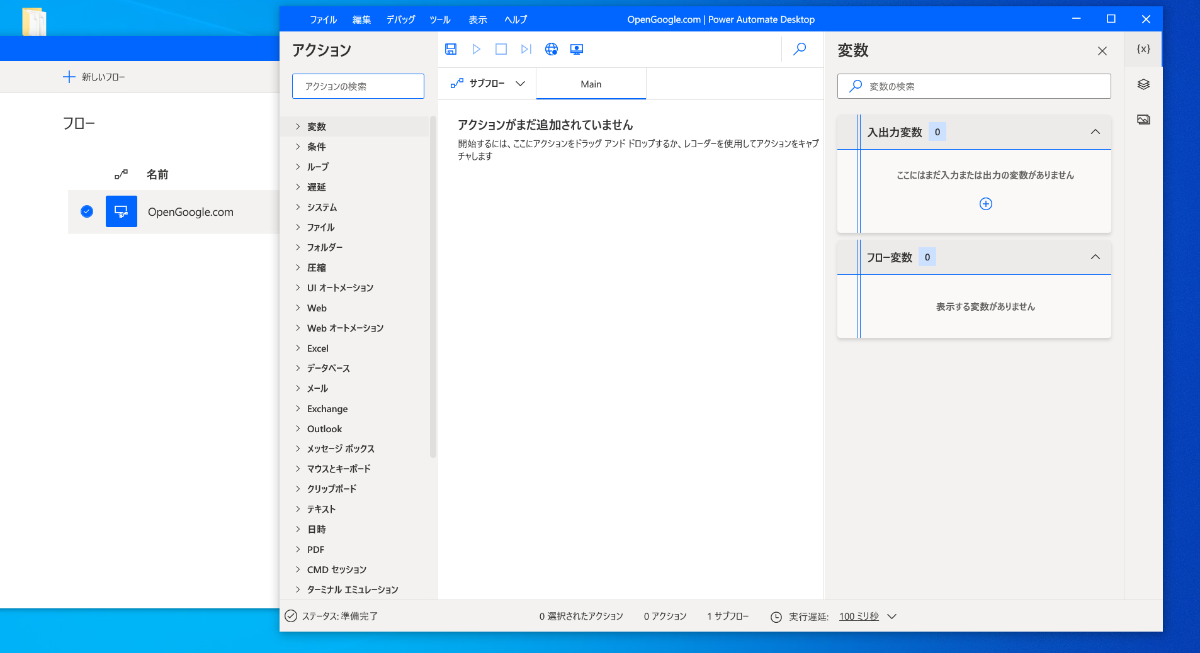
Task: Open the UI elements layers icon
Action: tap(1144, 84)
